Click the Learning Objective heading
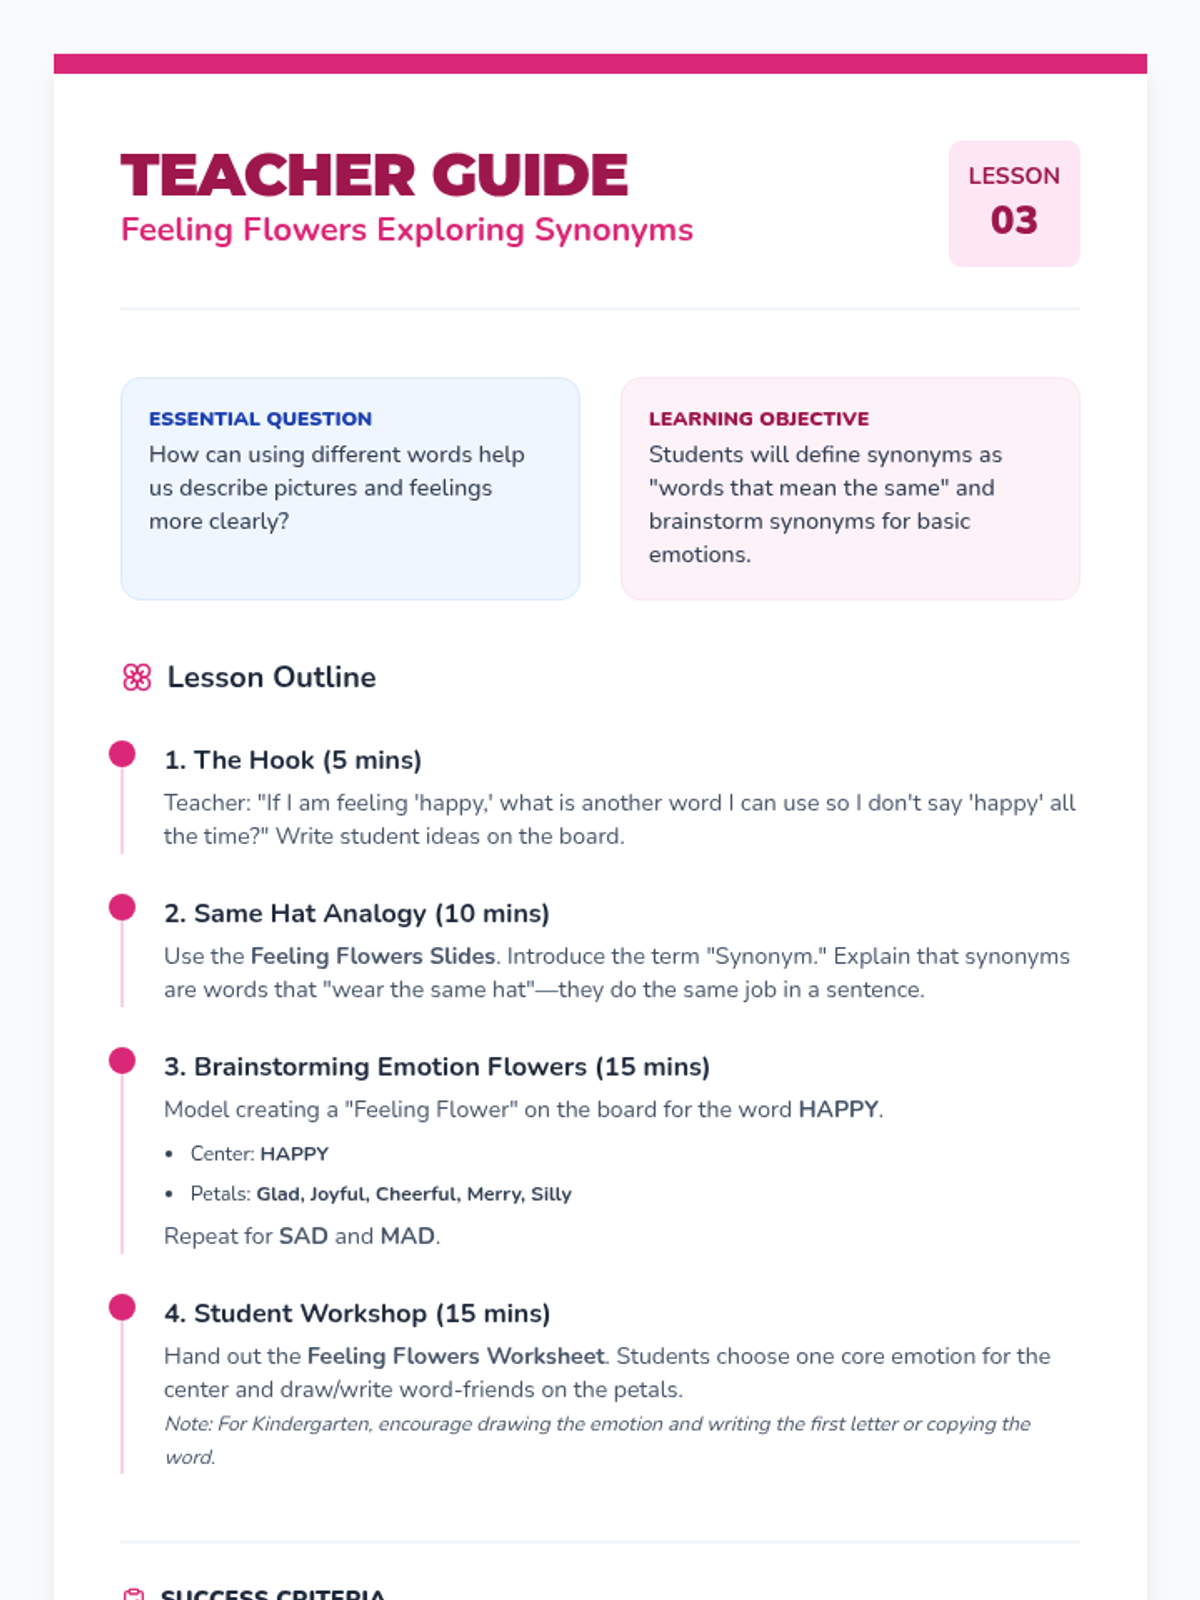The height and width of the screenshot is (1600, 1200). pyautogui.click(x=758, y=419)
